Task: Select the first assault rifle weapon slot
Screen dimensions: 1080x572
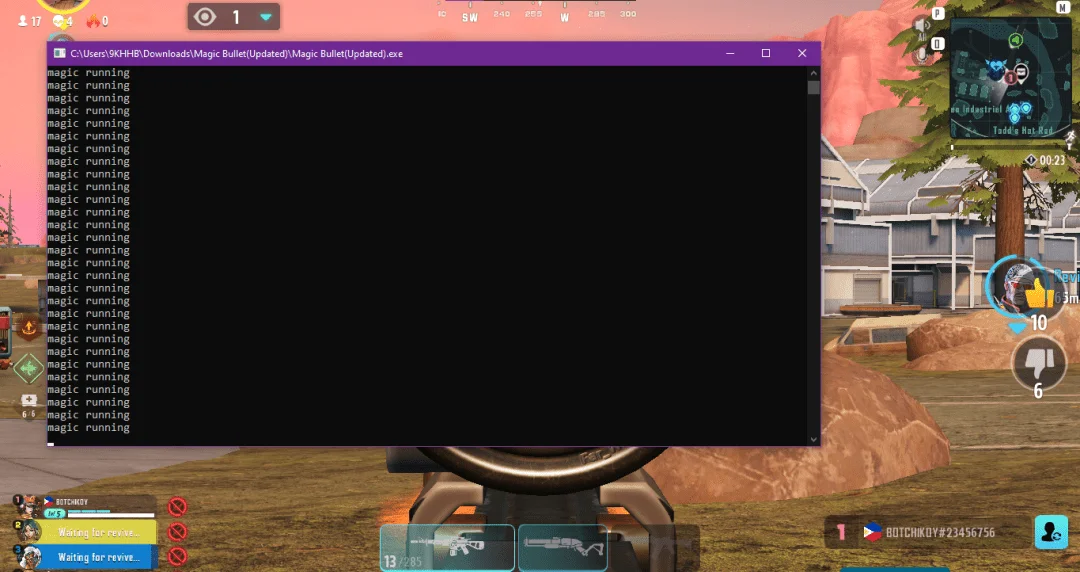Action: click(x=447, y=547)
